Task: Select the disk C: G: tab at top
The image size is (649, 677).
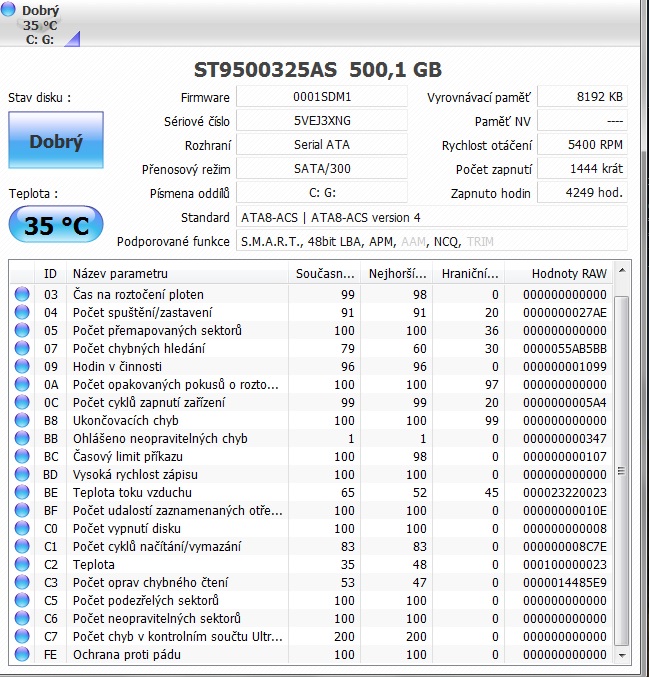Action: coord(40,25)
